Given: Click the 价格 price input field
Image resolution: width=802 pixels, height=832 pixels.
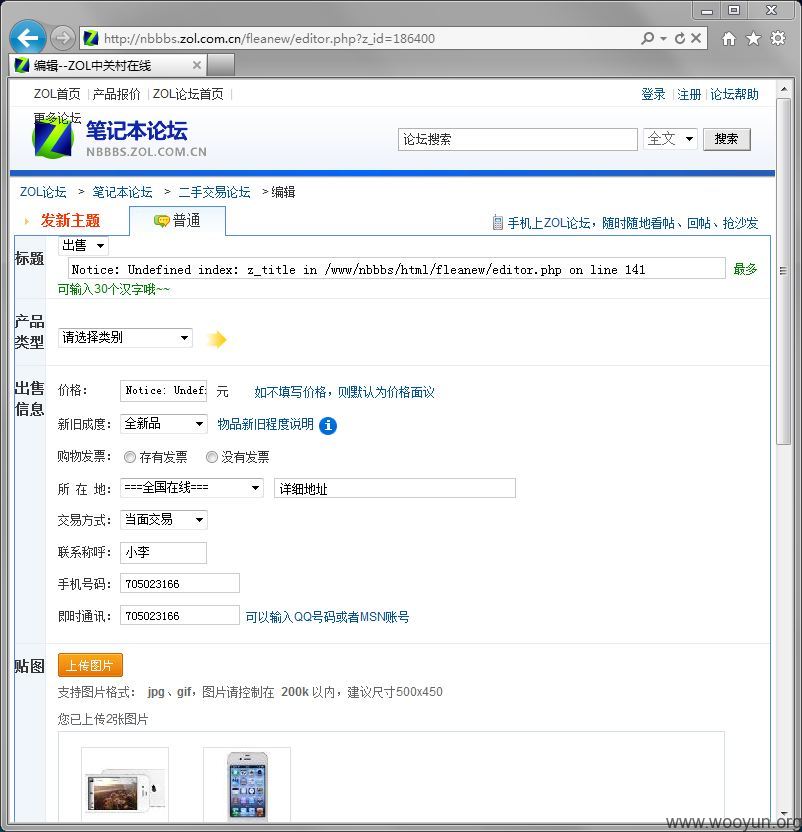Looking at the screenshot, I should (163, 391).
